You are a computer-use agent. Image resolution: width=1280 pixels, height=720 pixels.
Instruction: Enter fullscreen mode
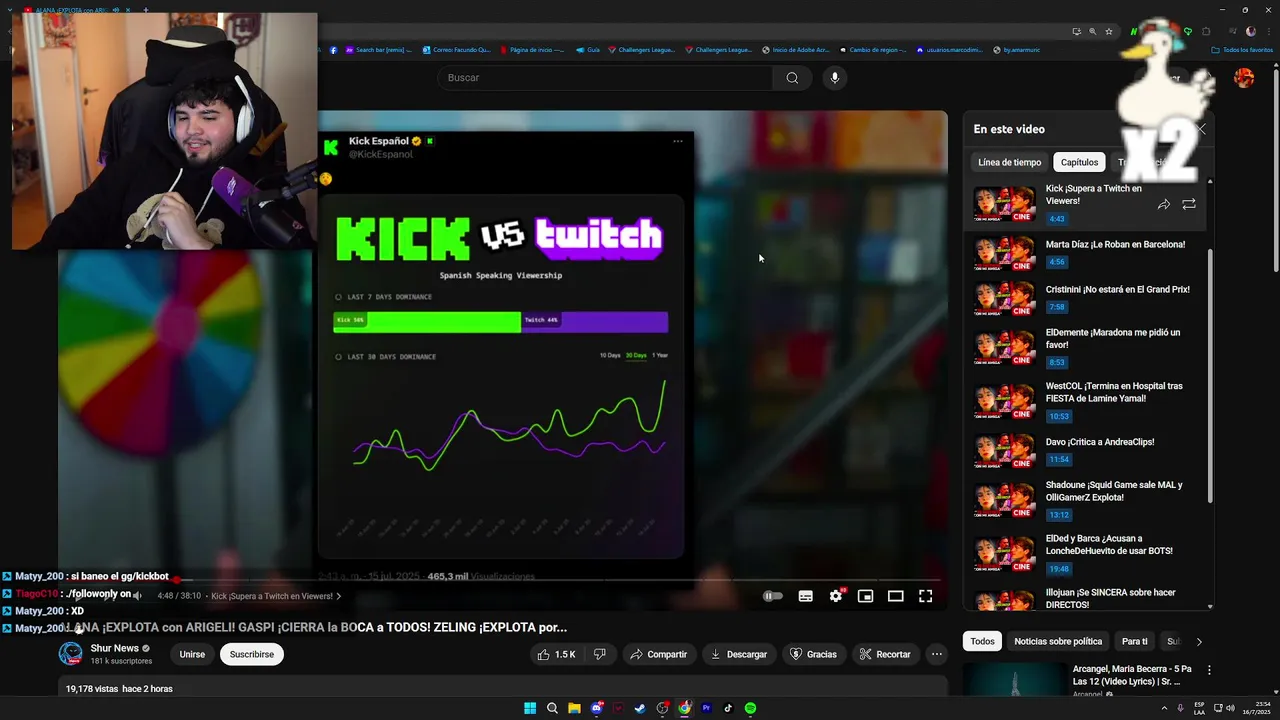926,596
